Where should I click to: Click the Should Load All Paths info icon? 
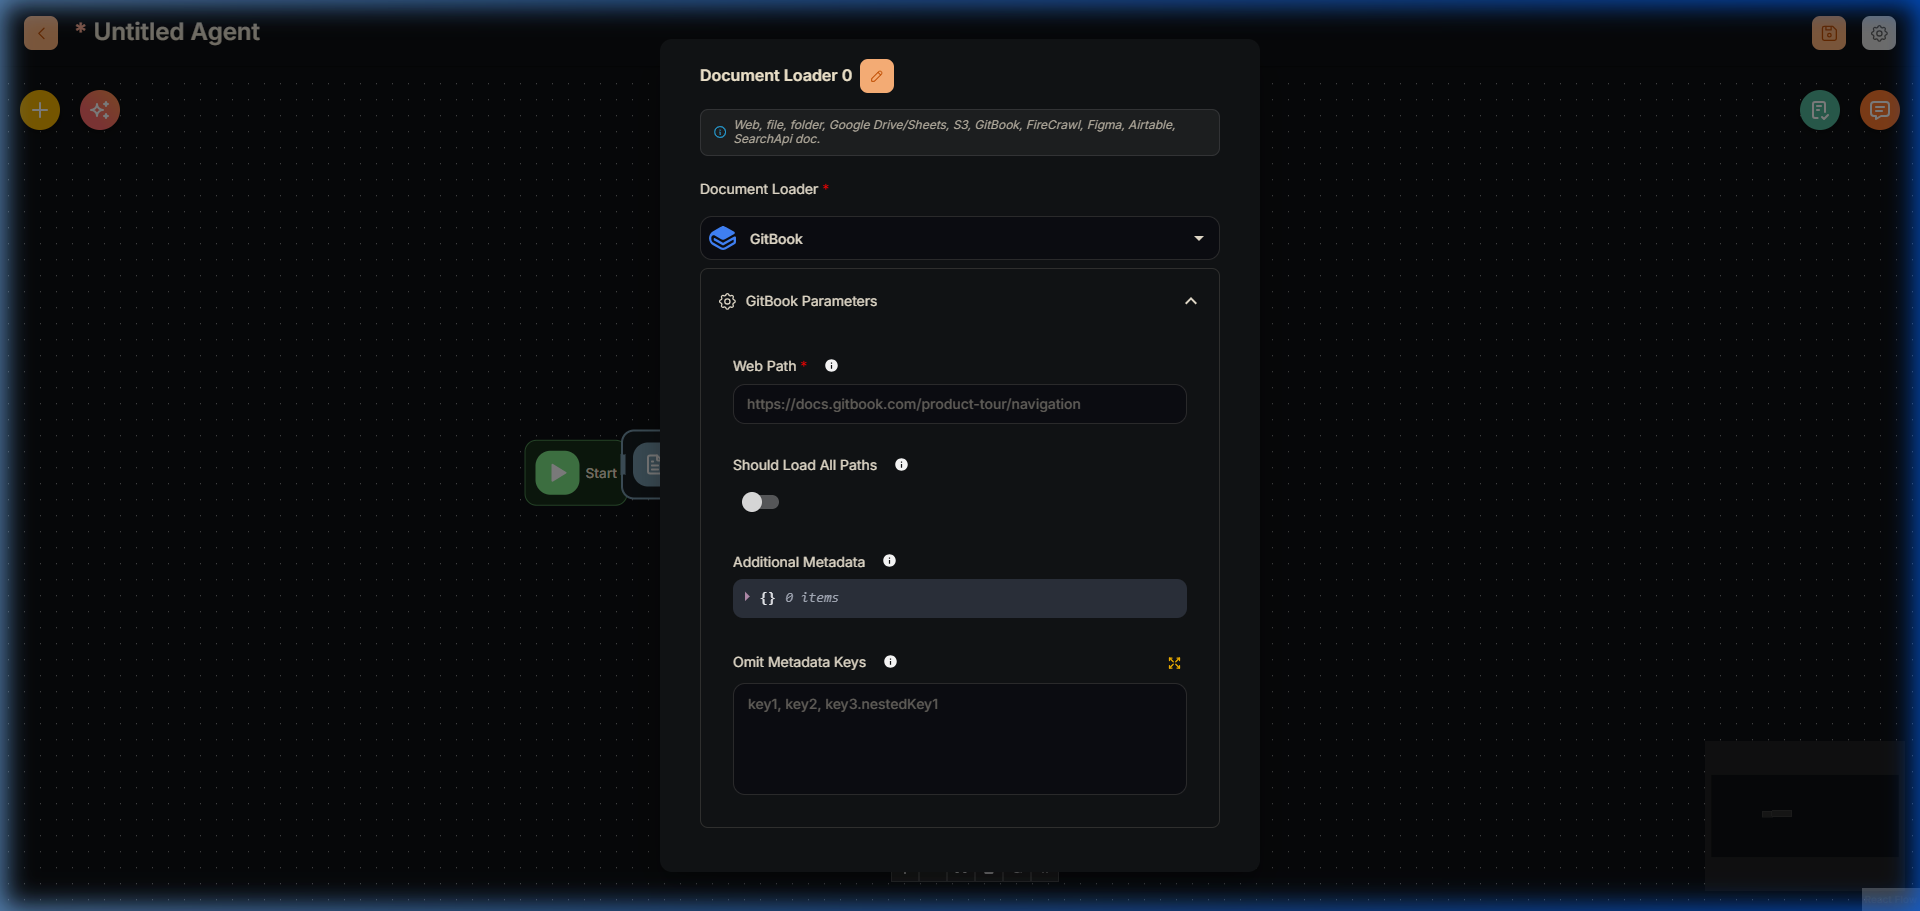tap(901, 464)
